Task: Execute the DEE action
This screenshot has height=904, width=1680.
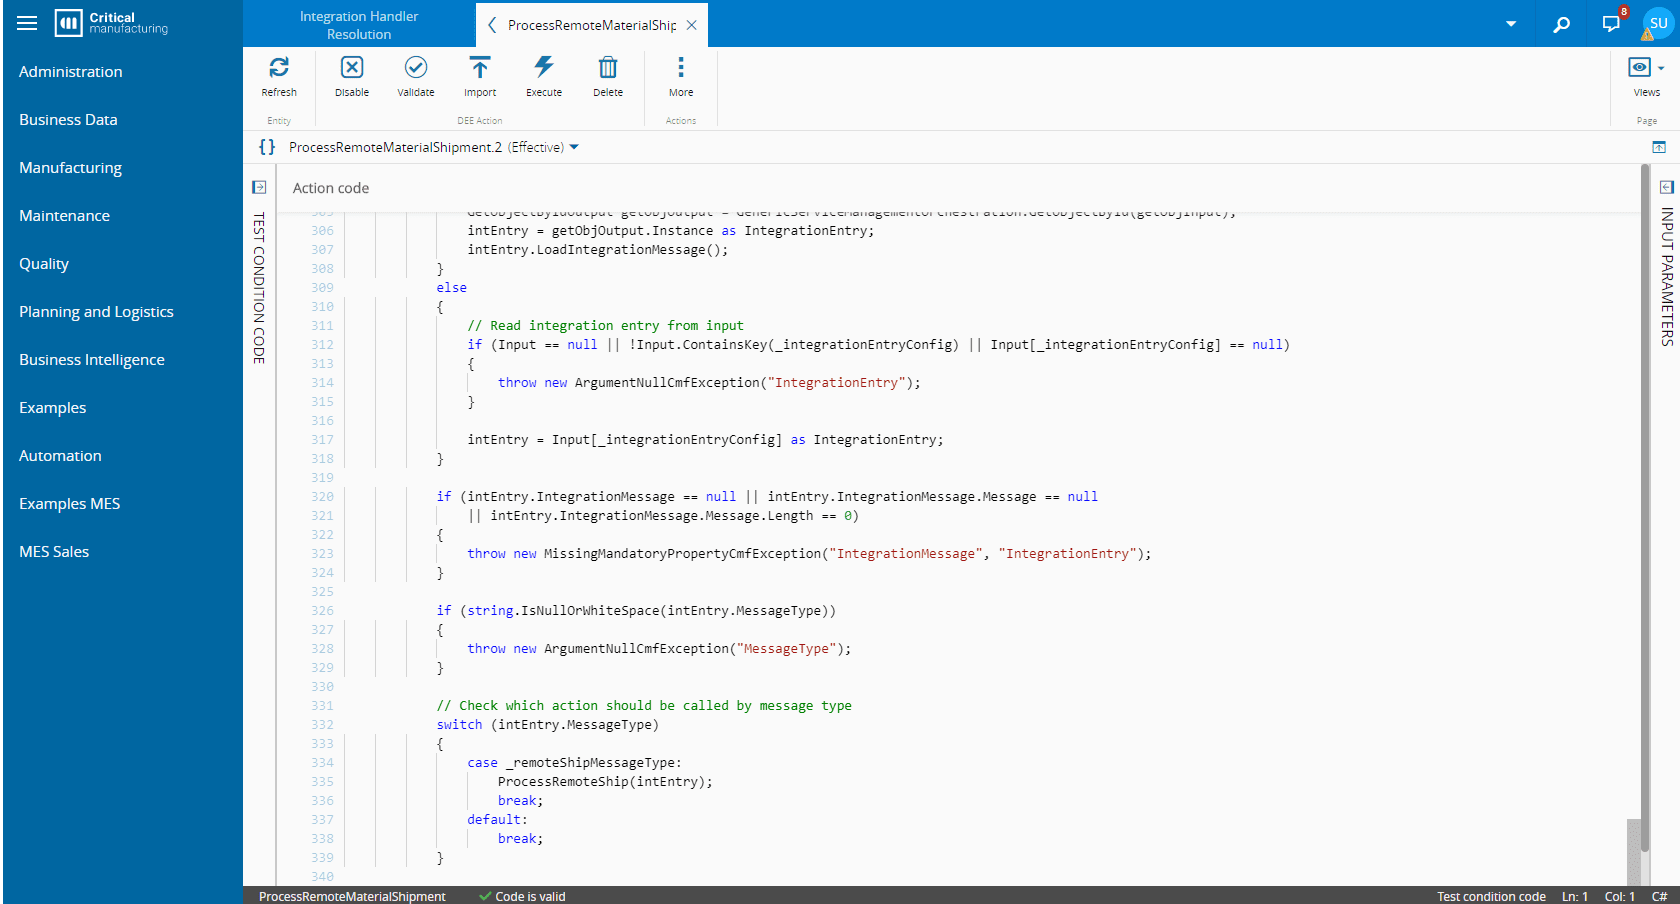Action: point(544,68)
